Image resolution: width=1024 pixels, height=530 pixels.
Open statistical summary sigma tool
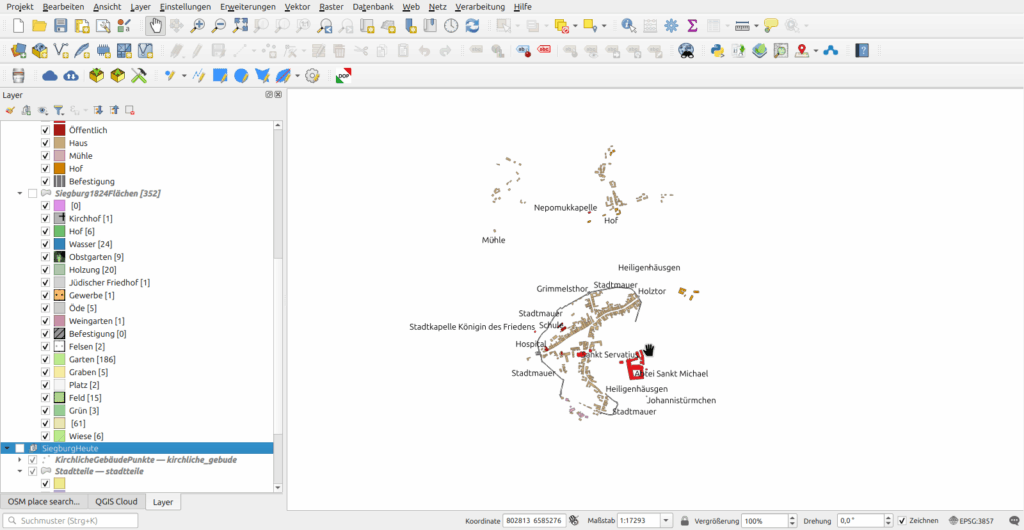(692, 26)
